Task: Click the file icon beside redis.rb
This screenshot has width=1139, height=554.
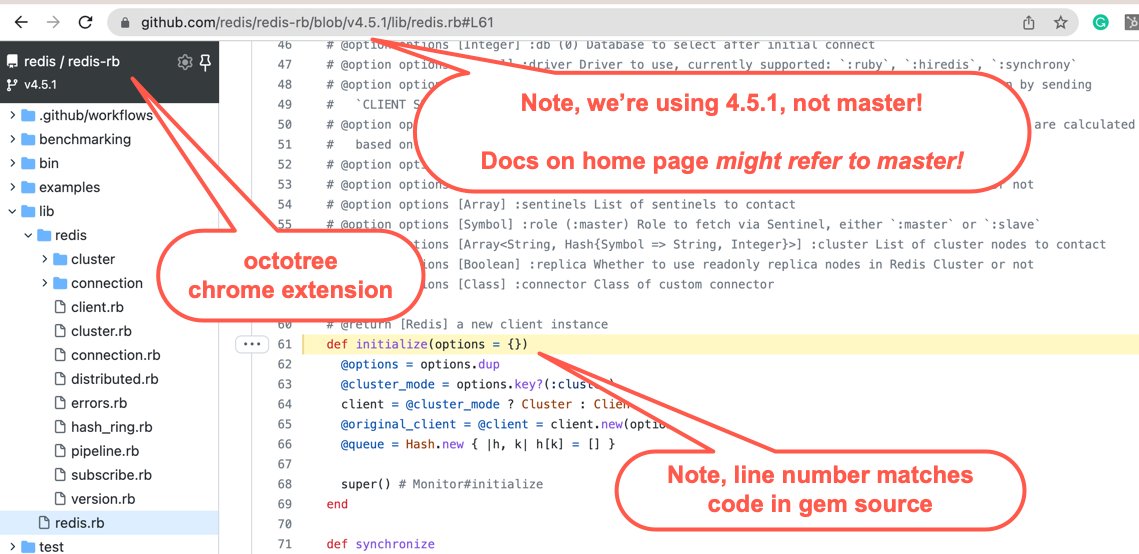Action: click(x=44, y=523)
